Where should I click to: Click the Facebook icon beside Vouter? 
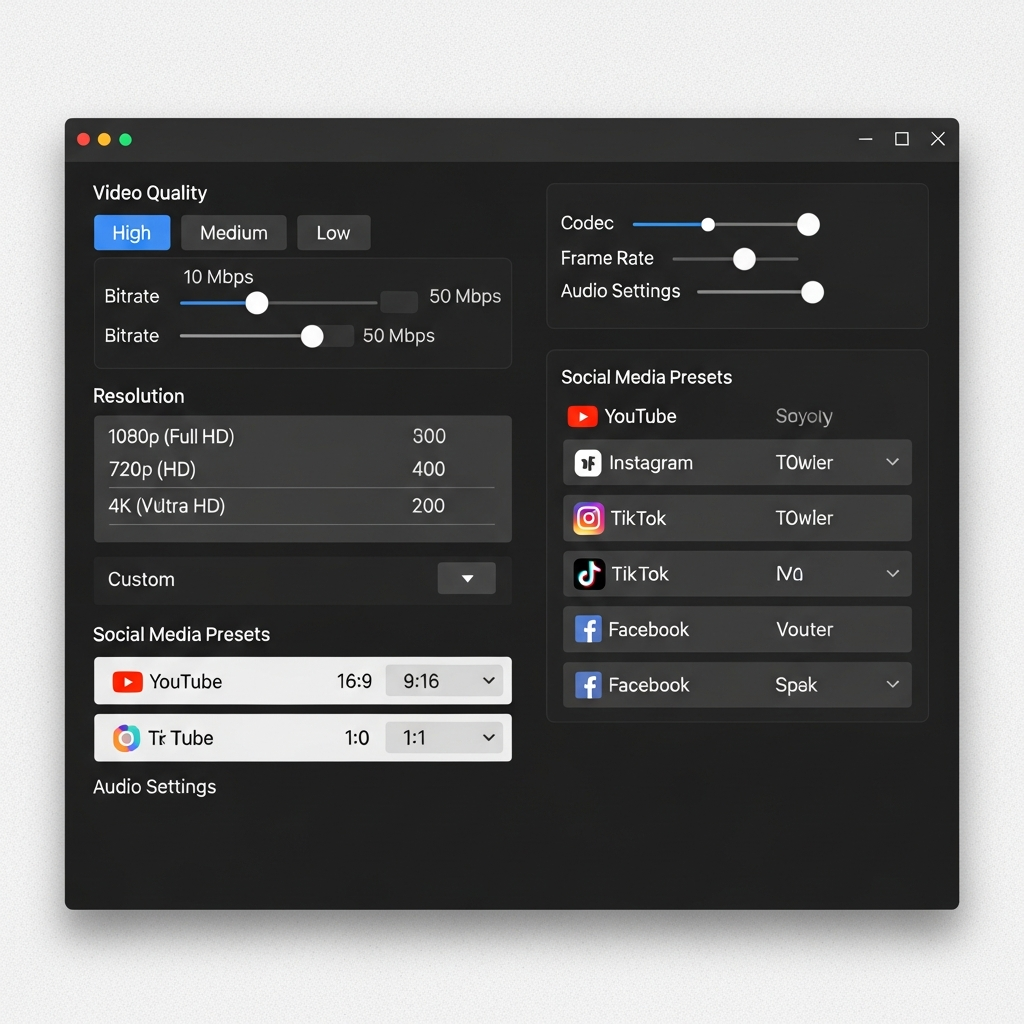coord(588,629)
